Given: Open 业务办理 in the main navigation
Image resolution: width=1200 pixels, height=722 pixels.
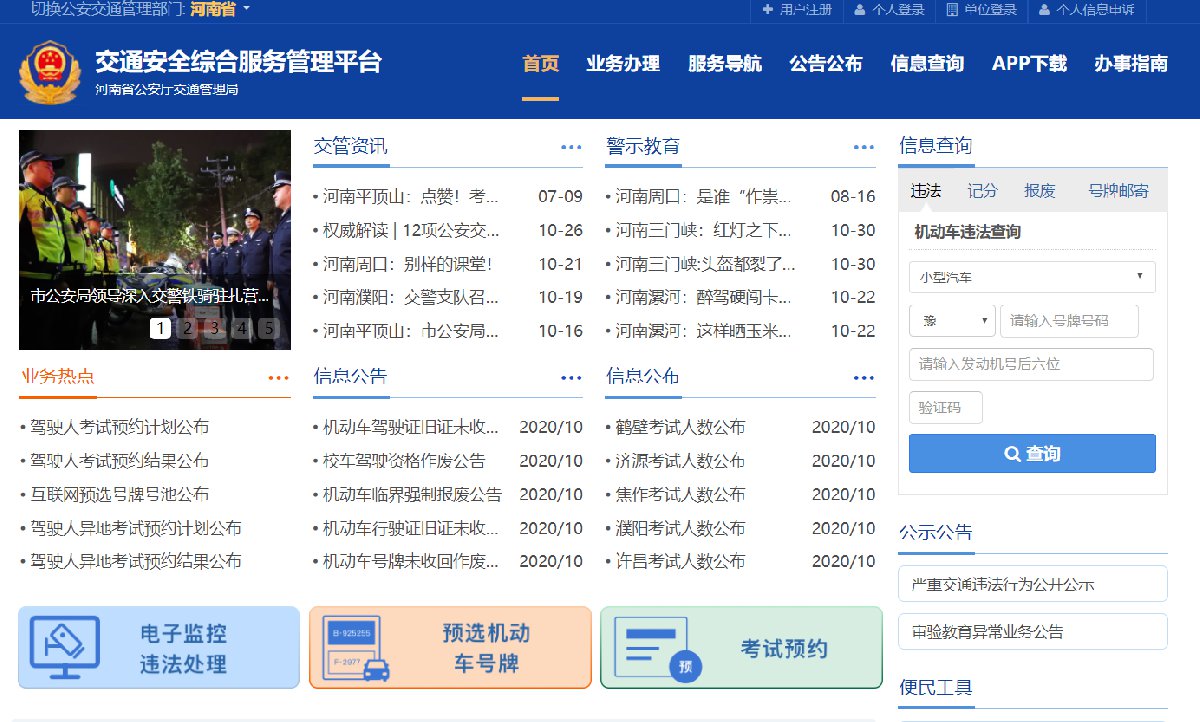Looking at the screenshot, I should coord(623,64).
